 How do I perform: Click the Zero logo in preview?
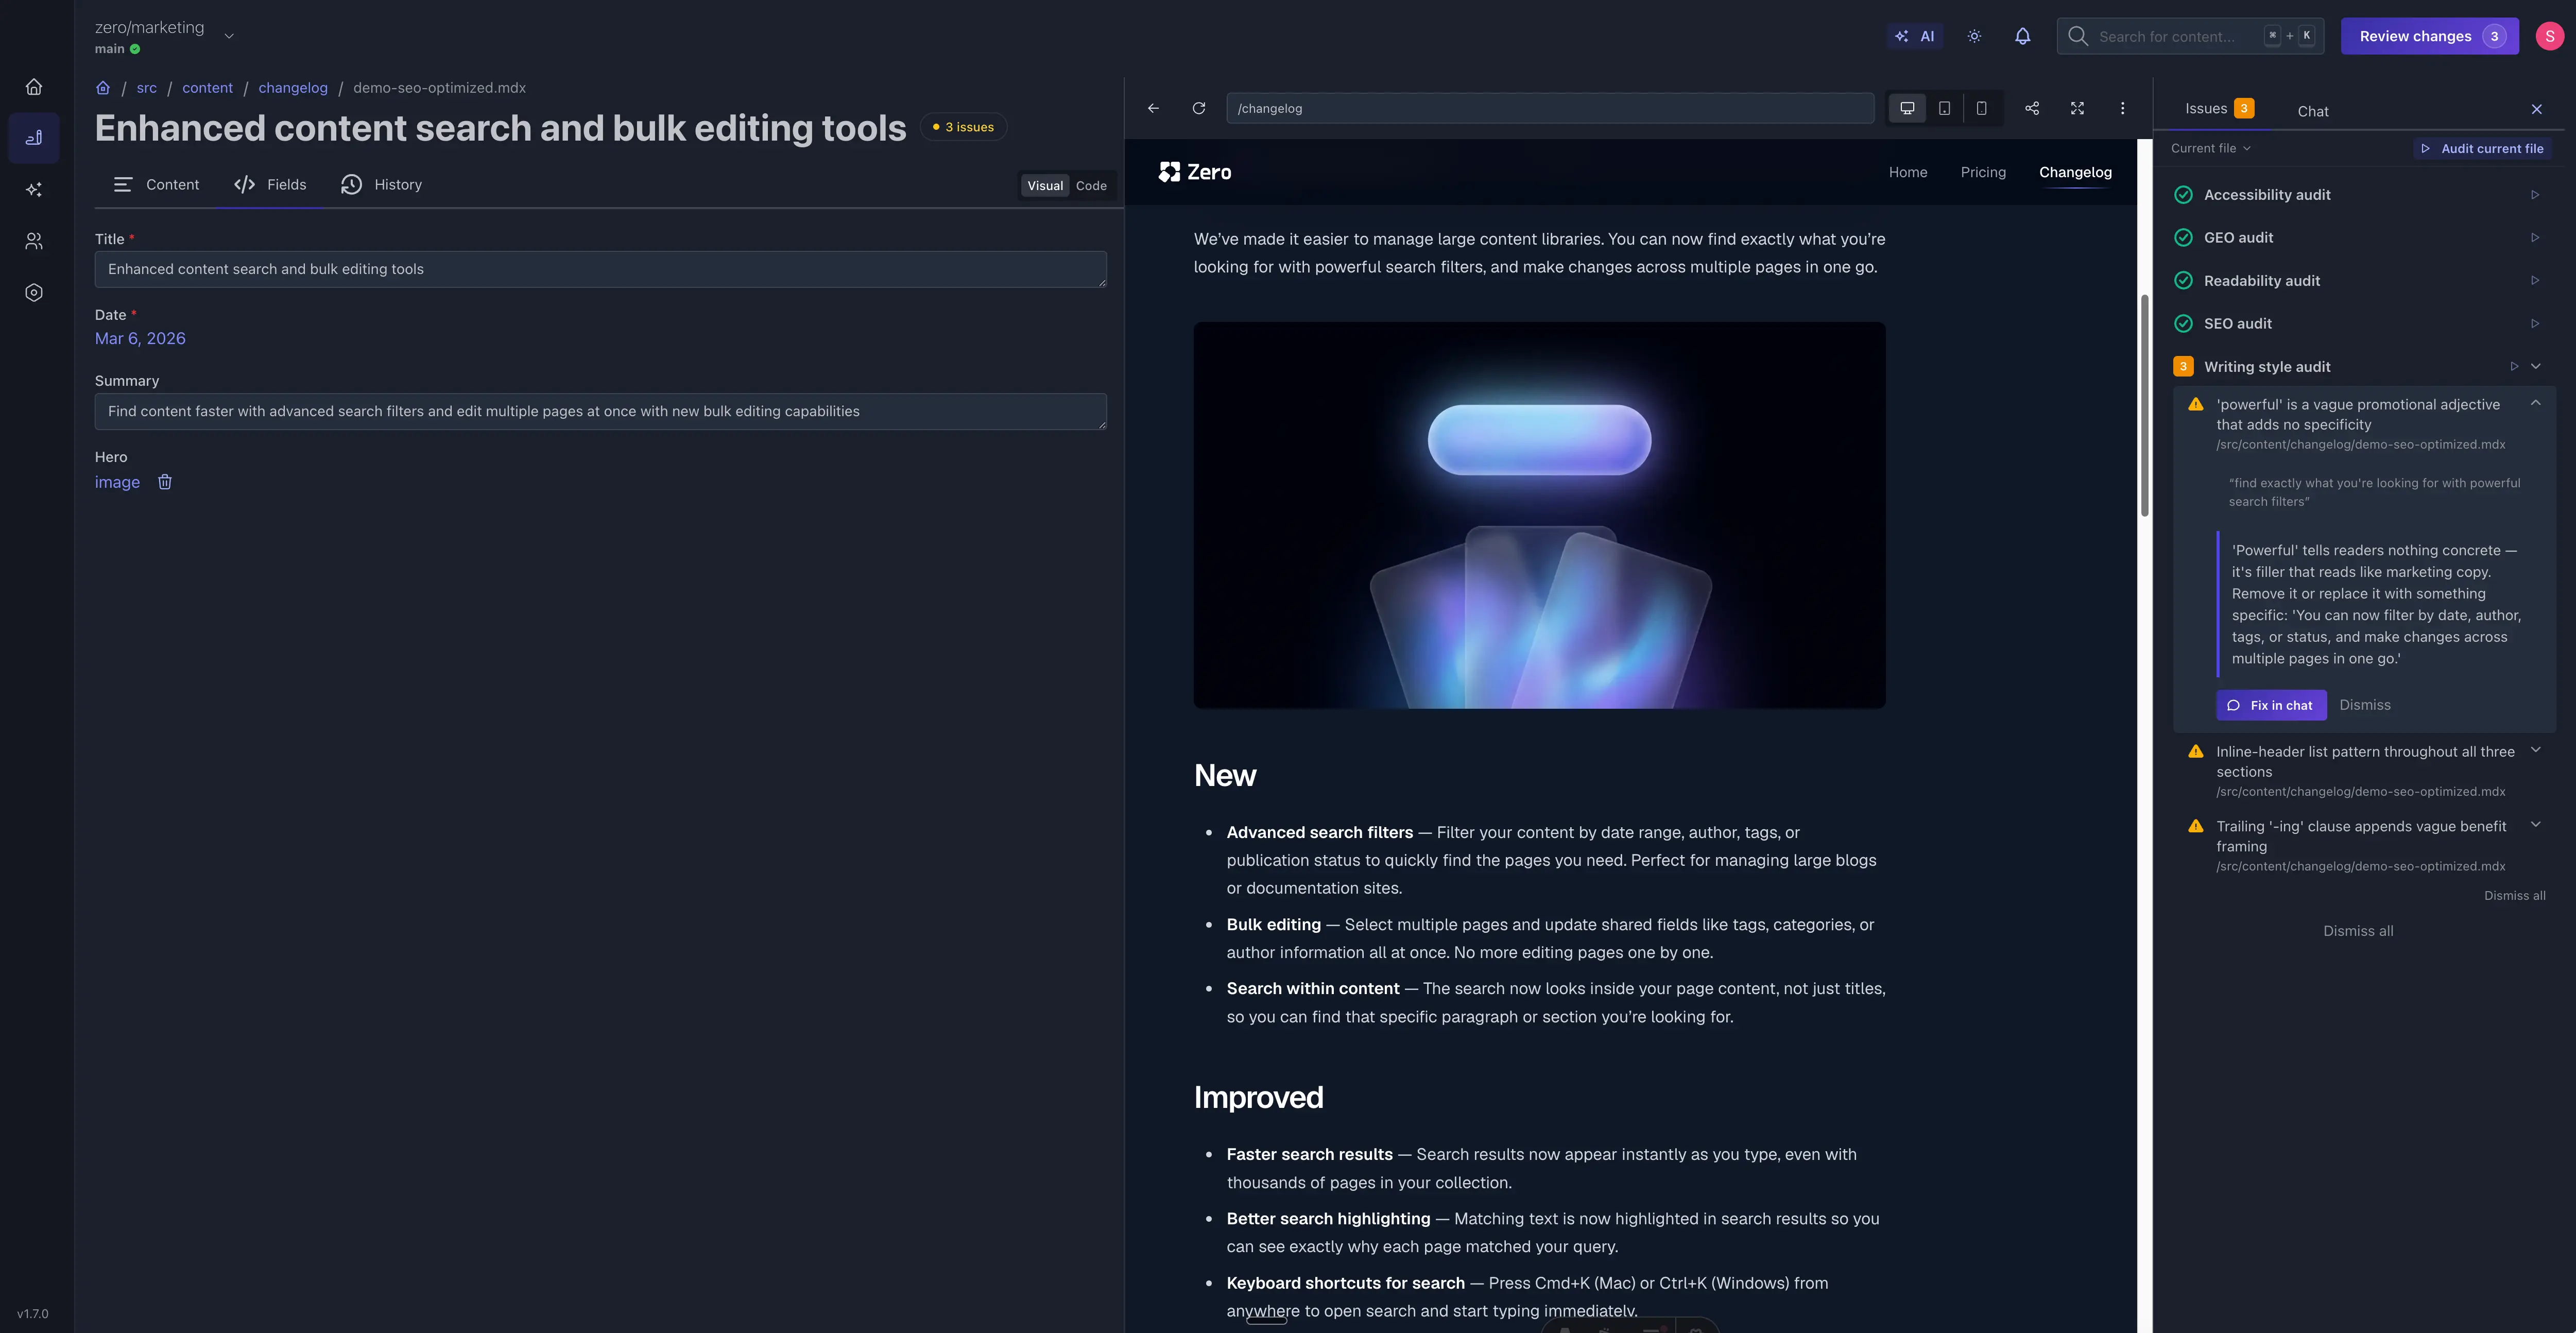[1195, 172]
